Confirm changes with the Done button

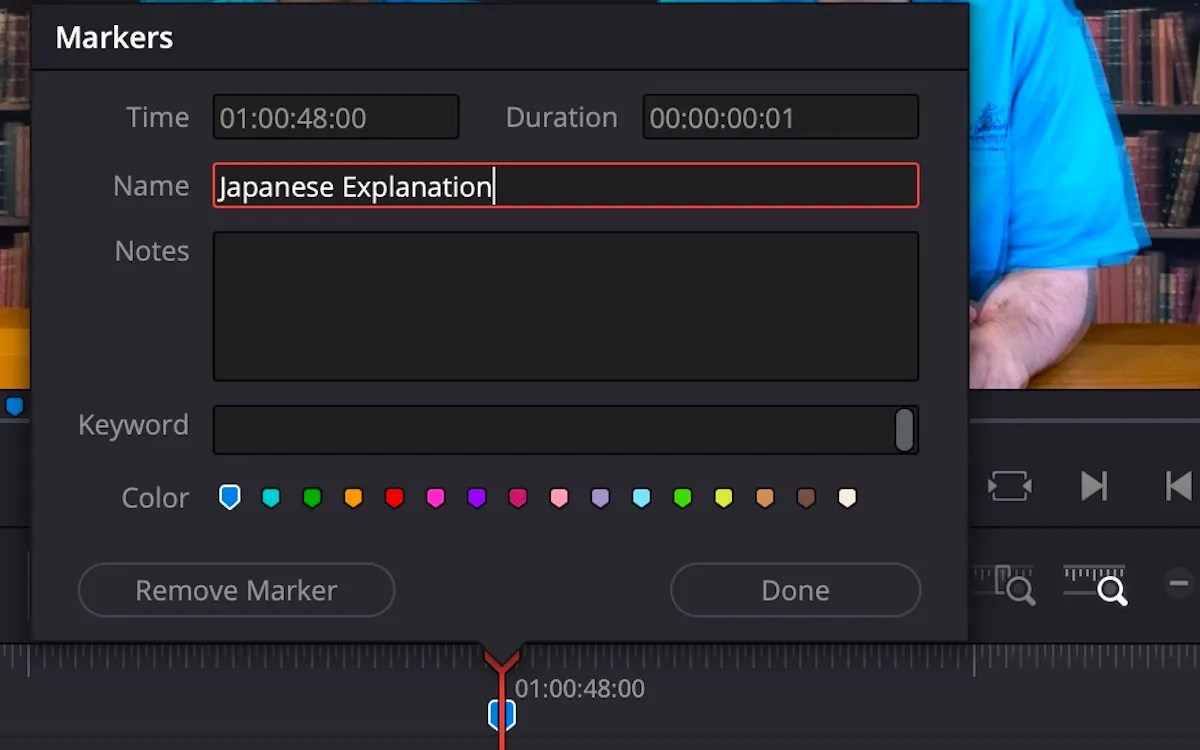(x=795, y=590)
